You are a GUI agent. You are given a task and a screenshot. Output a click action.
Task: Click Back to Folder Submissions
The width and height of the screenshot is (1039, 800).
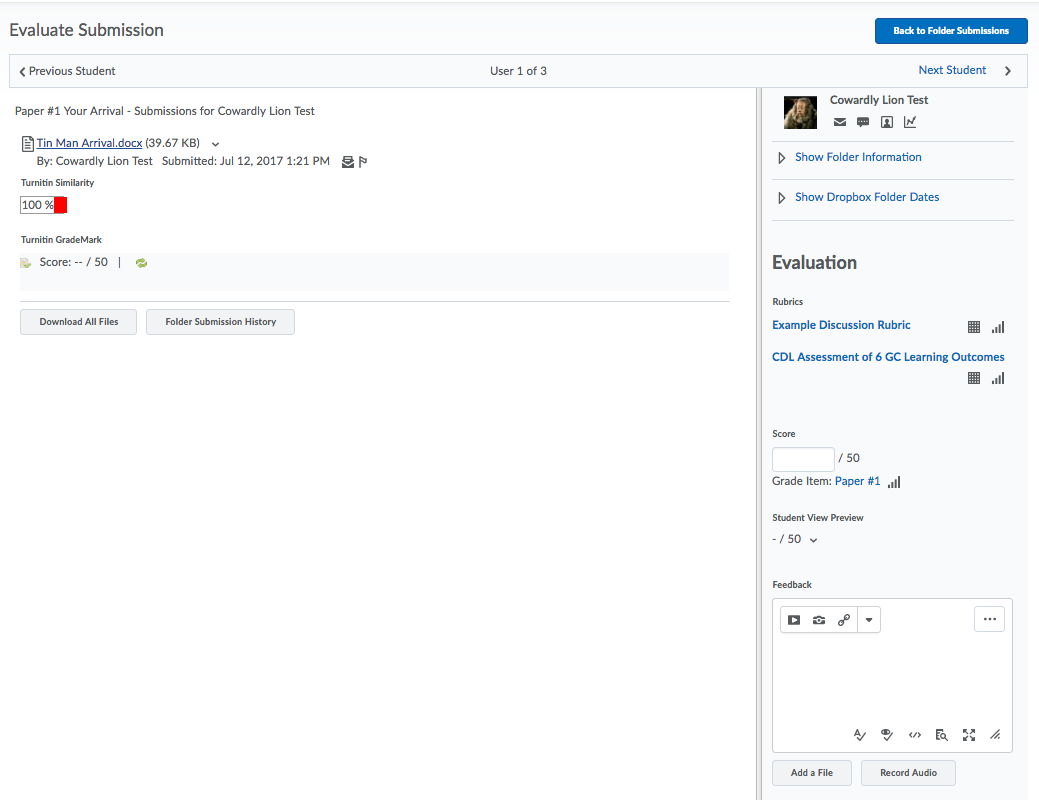point(950,31)
